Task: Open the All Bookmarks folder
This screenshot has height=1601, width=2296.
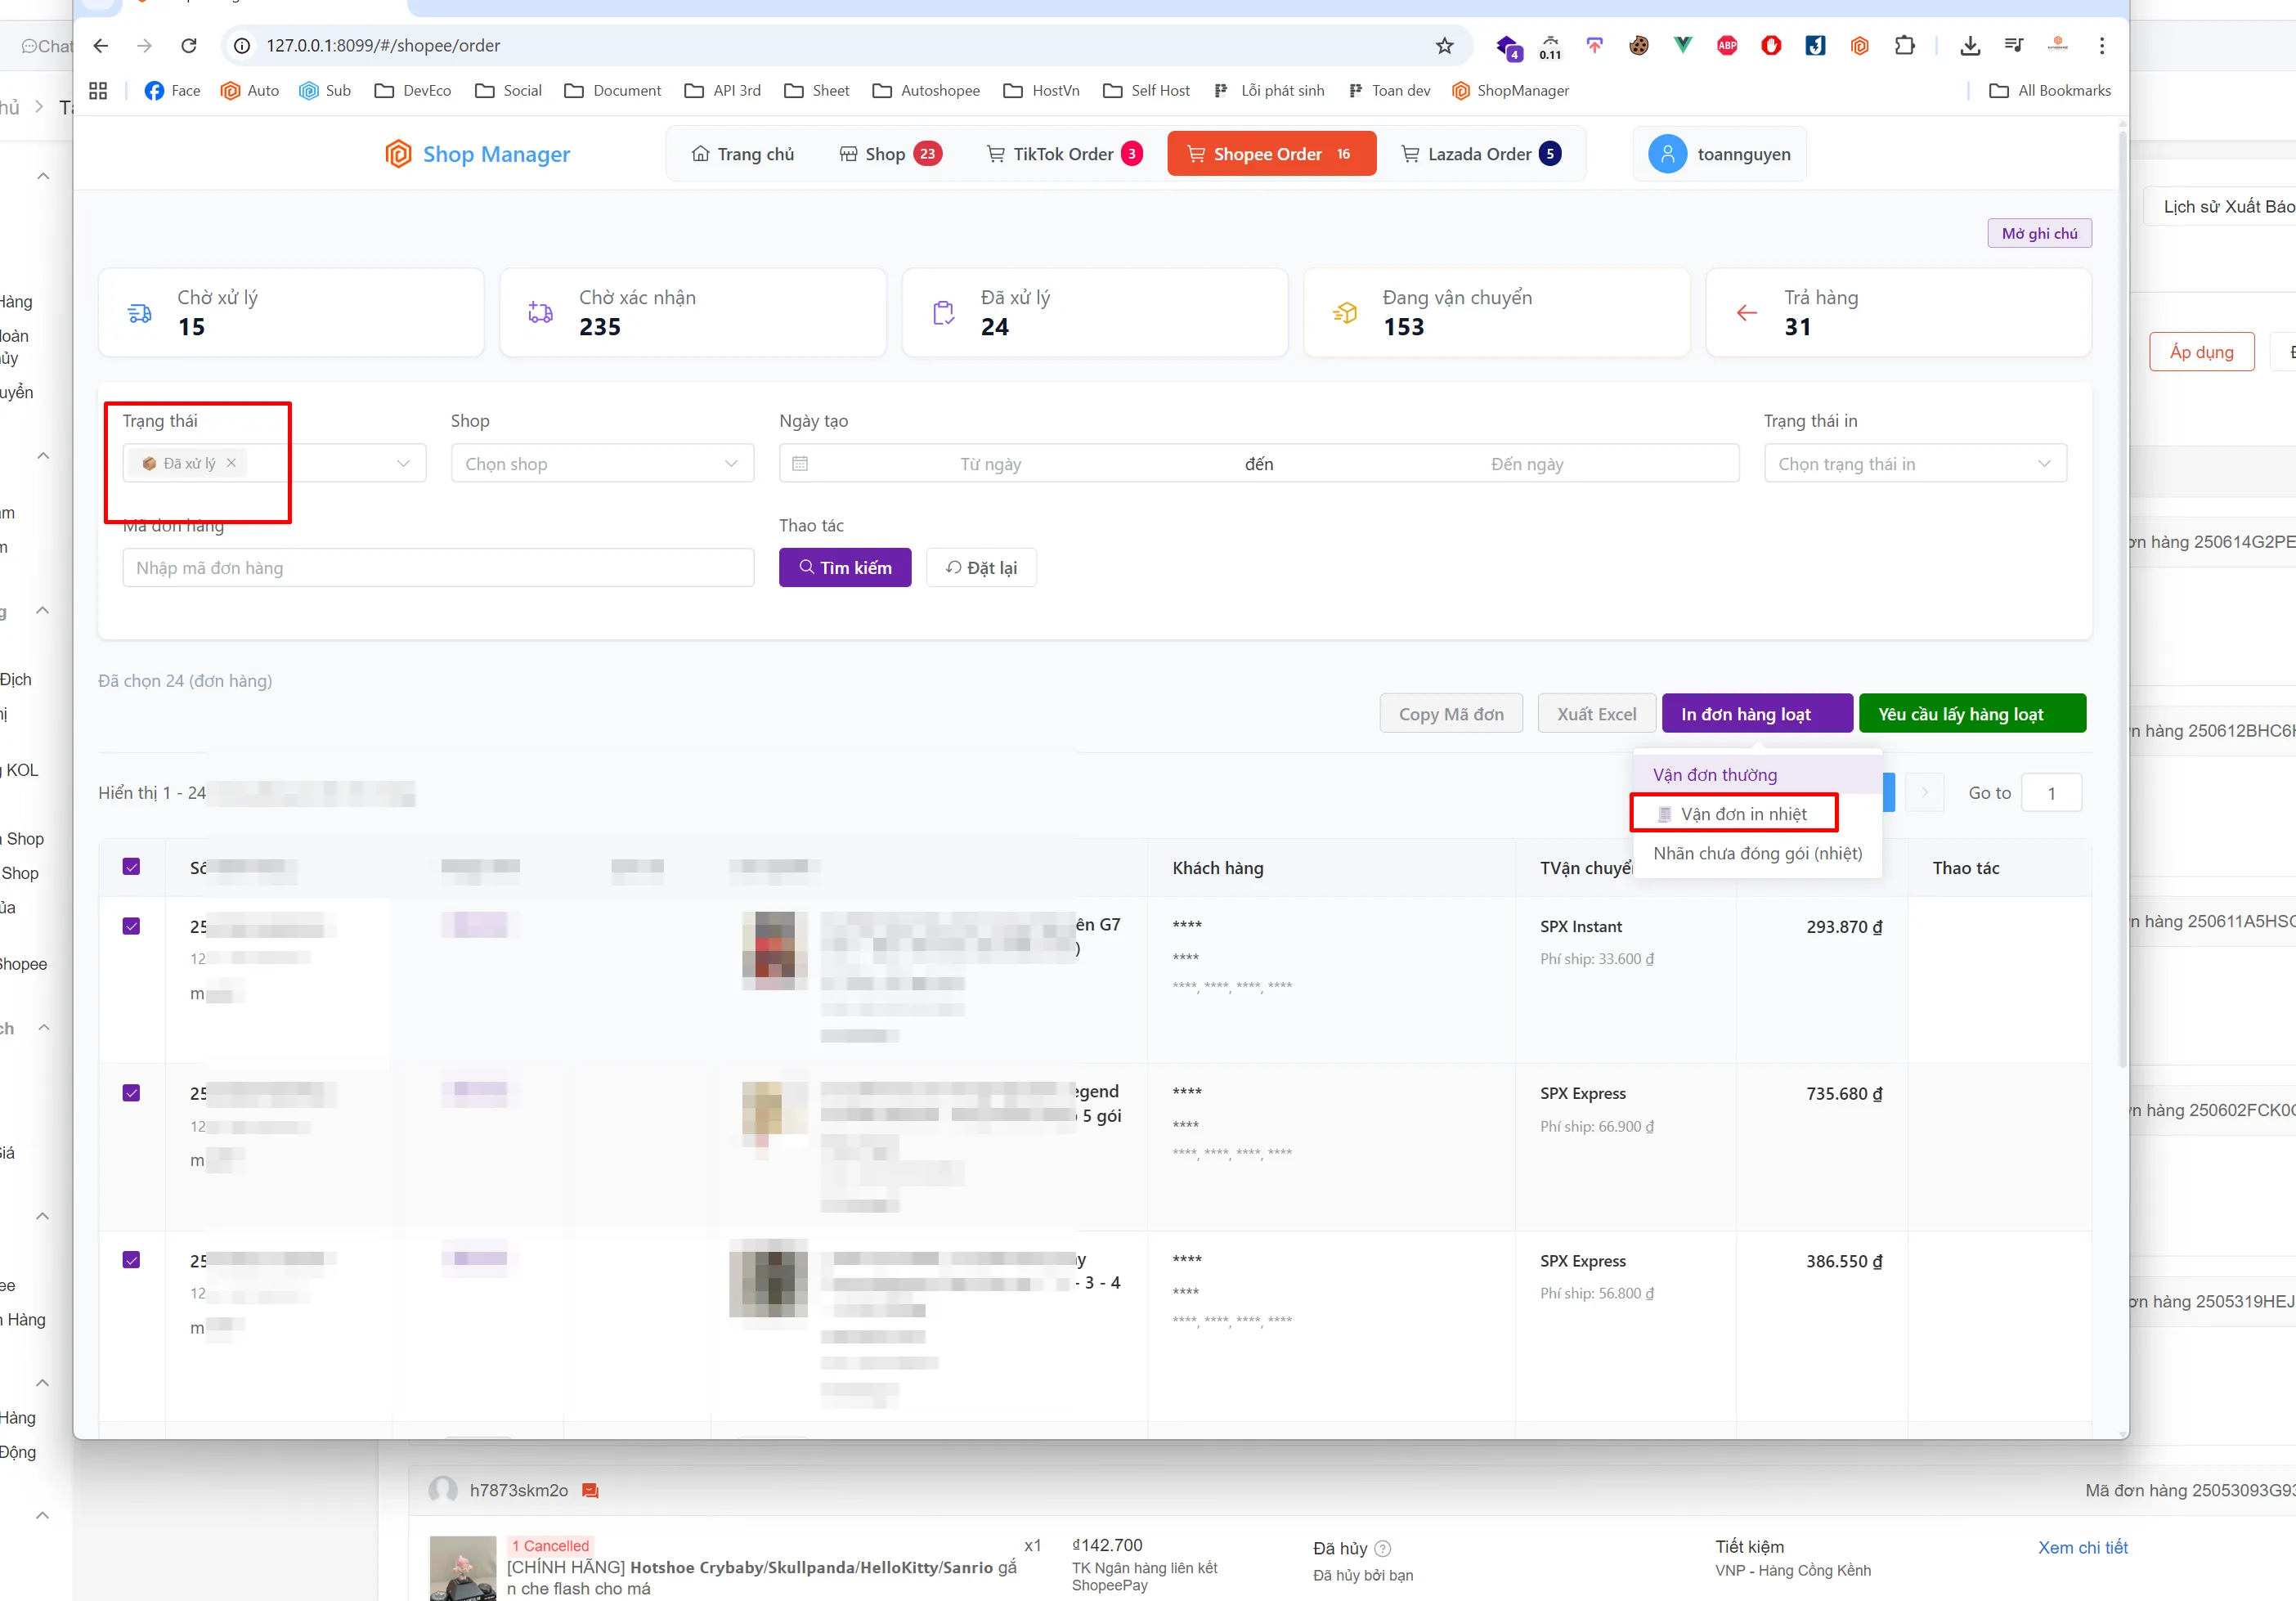Action: click(x=2050, y=91)
